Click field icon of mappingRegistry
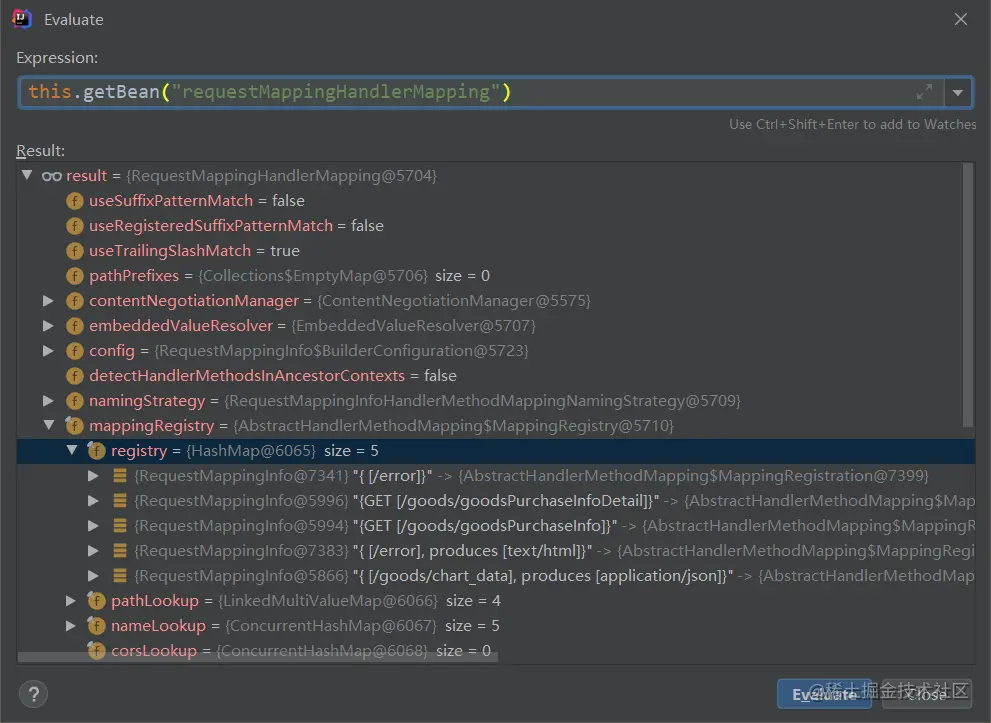This screenshot has width=991, height=723. coord(75,426)
